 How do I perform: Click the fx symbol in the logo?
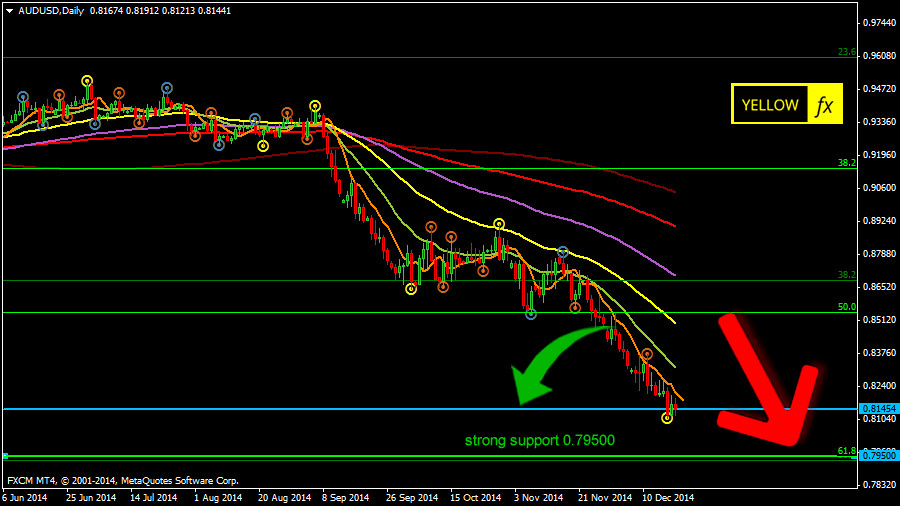[x=824, y=104]
